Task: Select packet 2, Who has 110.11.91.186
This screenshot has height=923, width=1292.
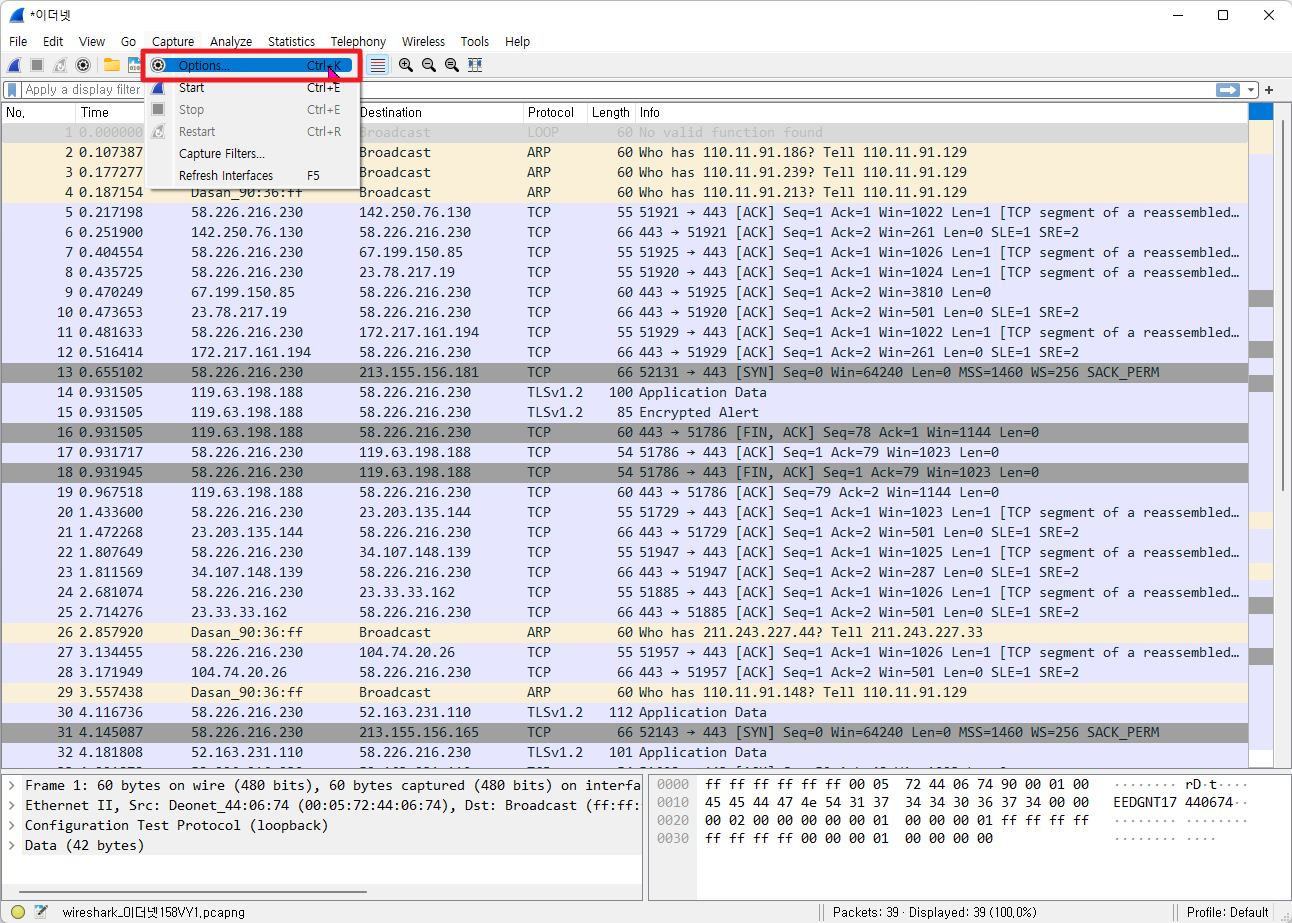Action: pos(625,152)
